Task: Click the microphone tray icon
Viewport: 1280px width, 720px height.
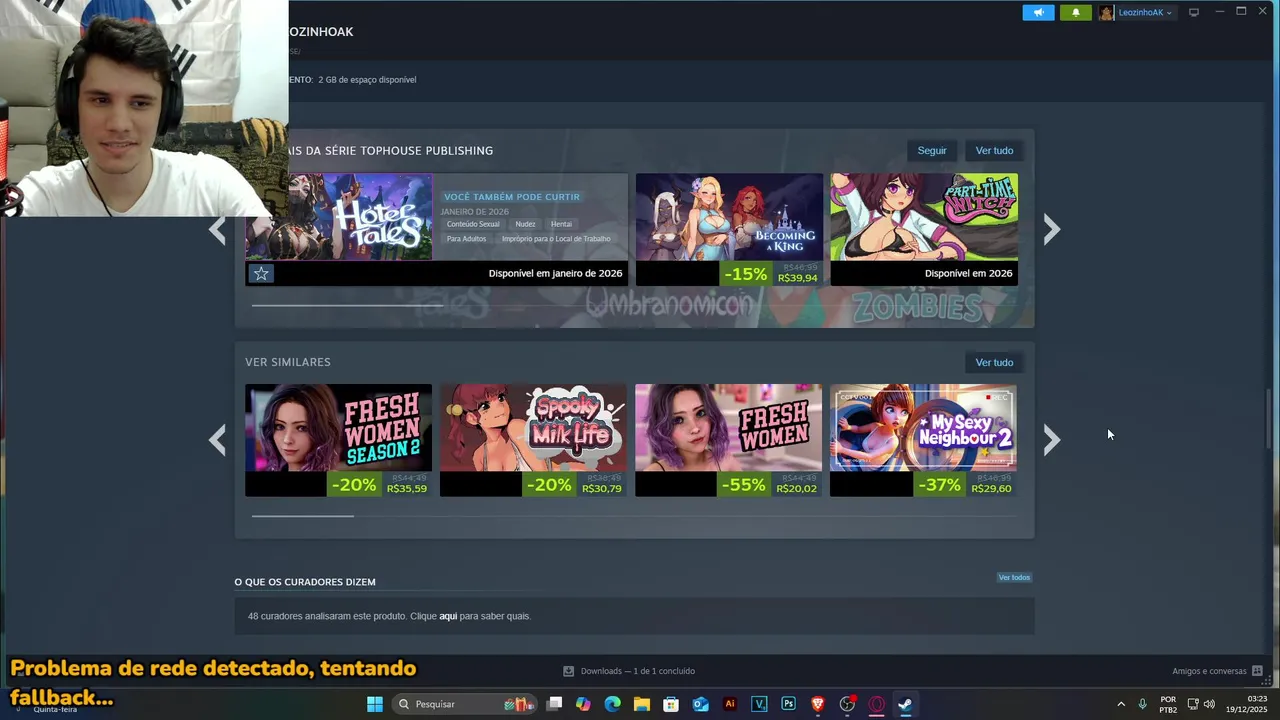Action: pyautogui.click(x=1142, y=704)
